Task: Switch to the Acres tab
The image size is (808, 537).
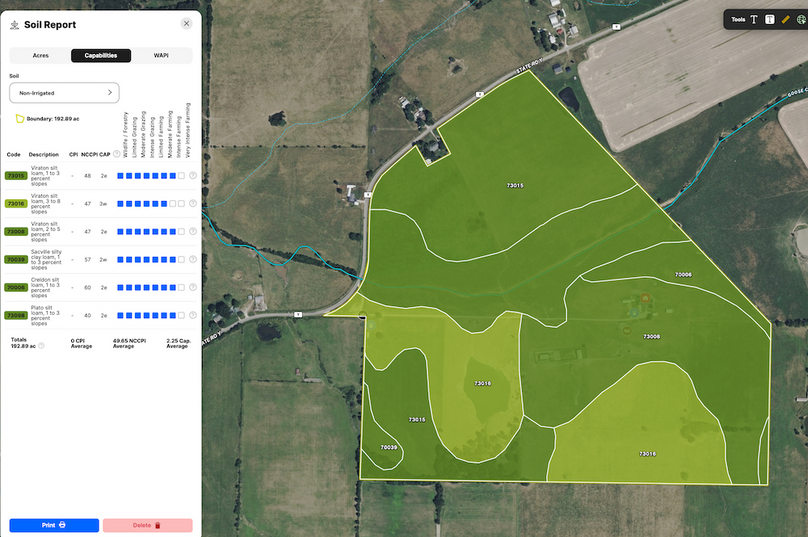Action: click(40, 56)
